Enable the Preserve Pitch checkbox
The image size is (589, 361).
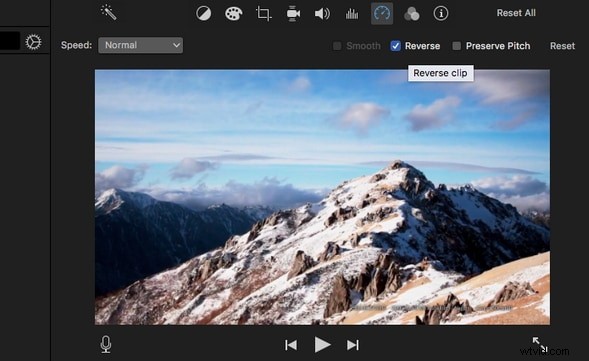(x=456, y=46)
